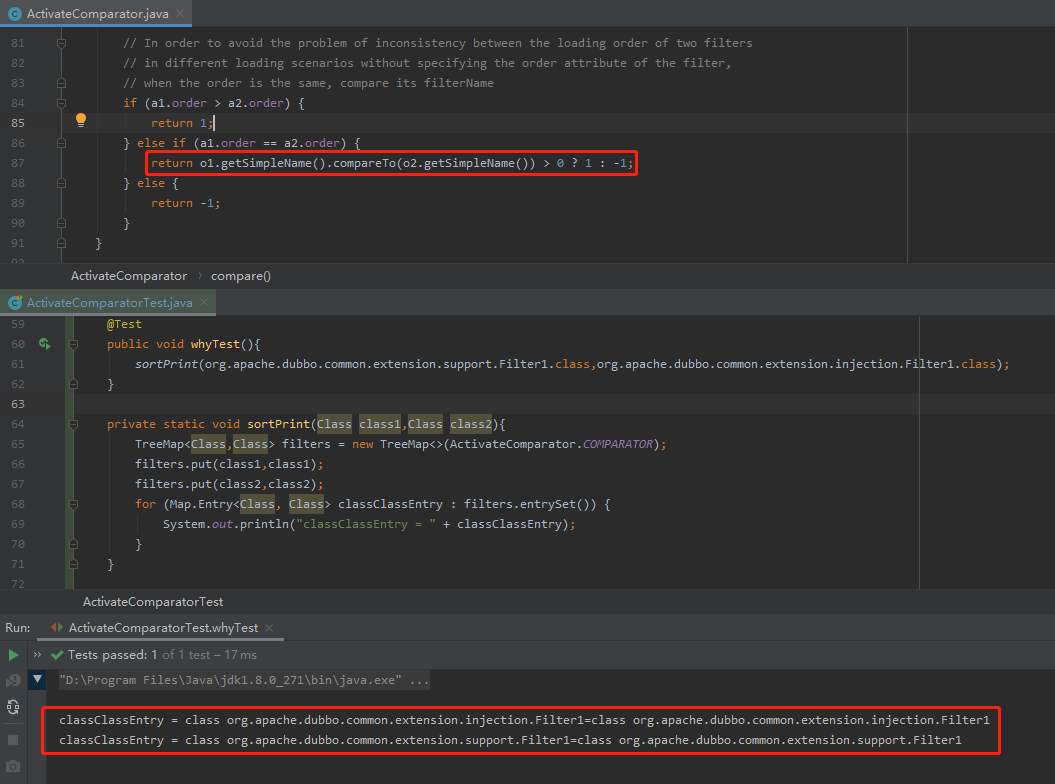Click compare() breadcrumb

click(x=241, y=276)
